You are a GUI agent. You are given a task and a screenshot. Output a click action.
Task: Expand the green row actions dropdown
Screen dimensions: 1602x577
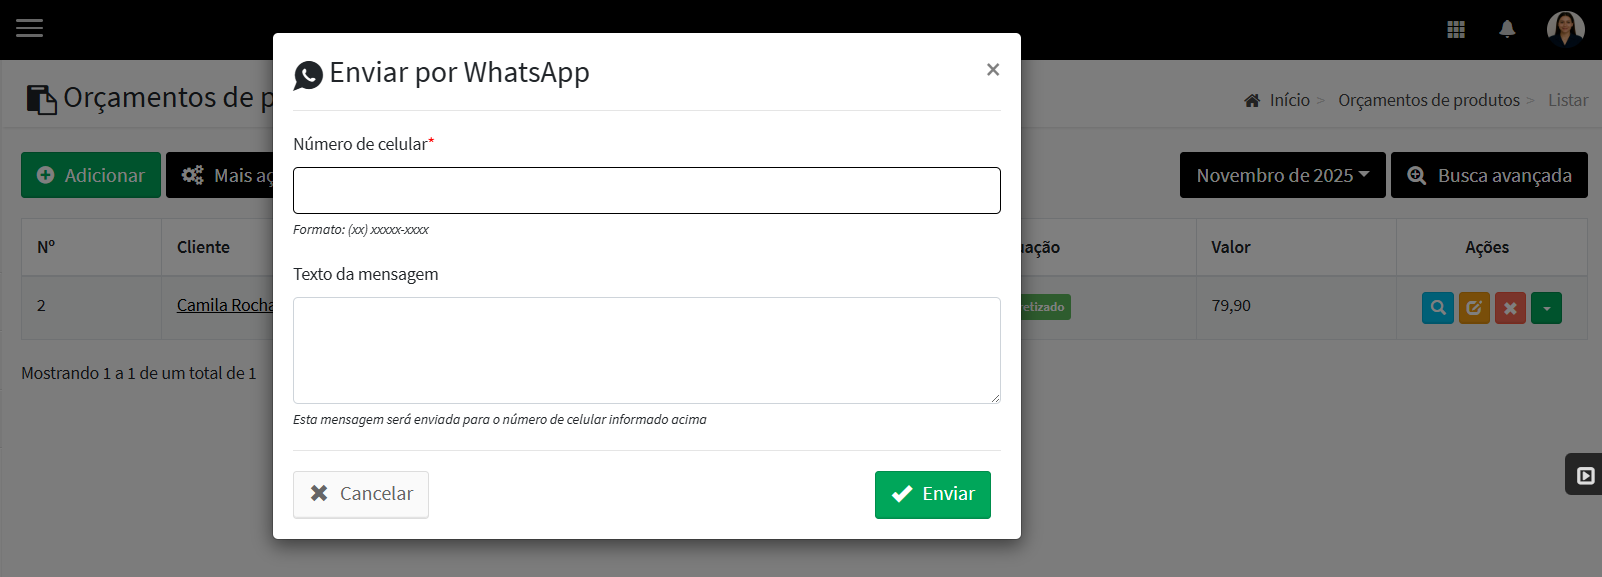[x=1546, y=307]
